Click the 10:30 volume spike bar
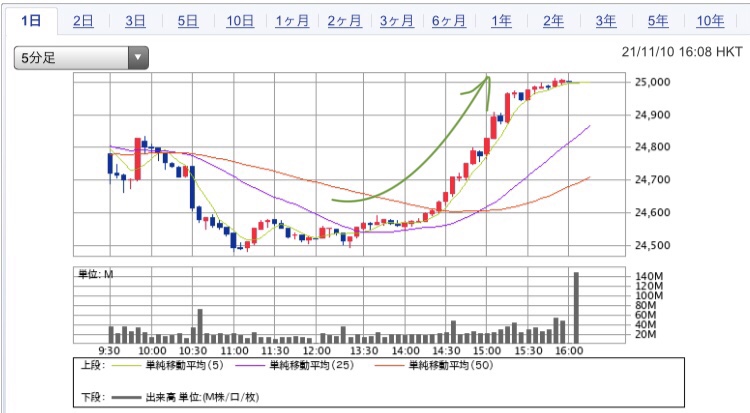Viewport: 750px width, 413px height. [x=200, y=326]
